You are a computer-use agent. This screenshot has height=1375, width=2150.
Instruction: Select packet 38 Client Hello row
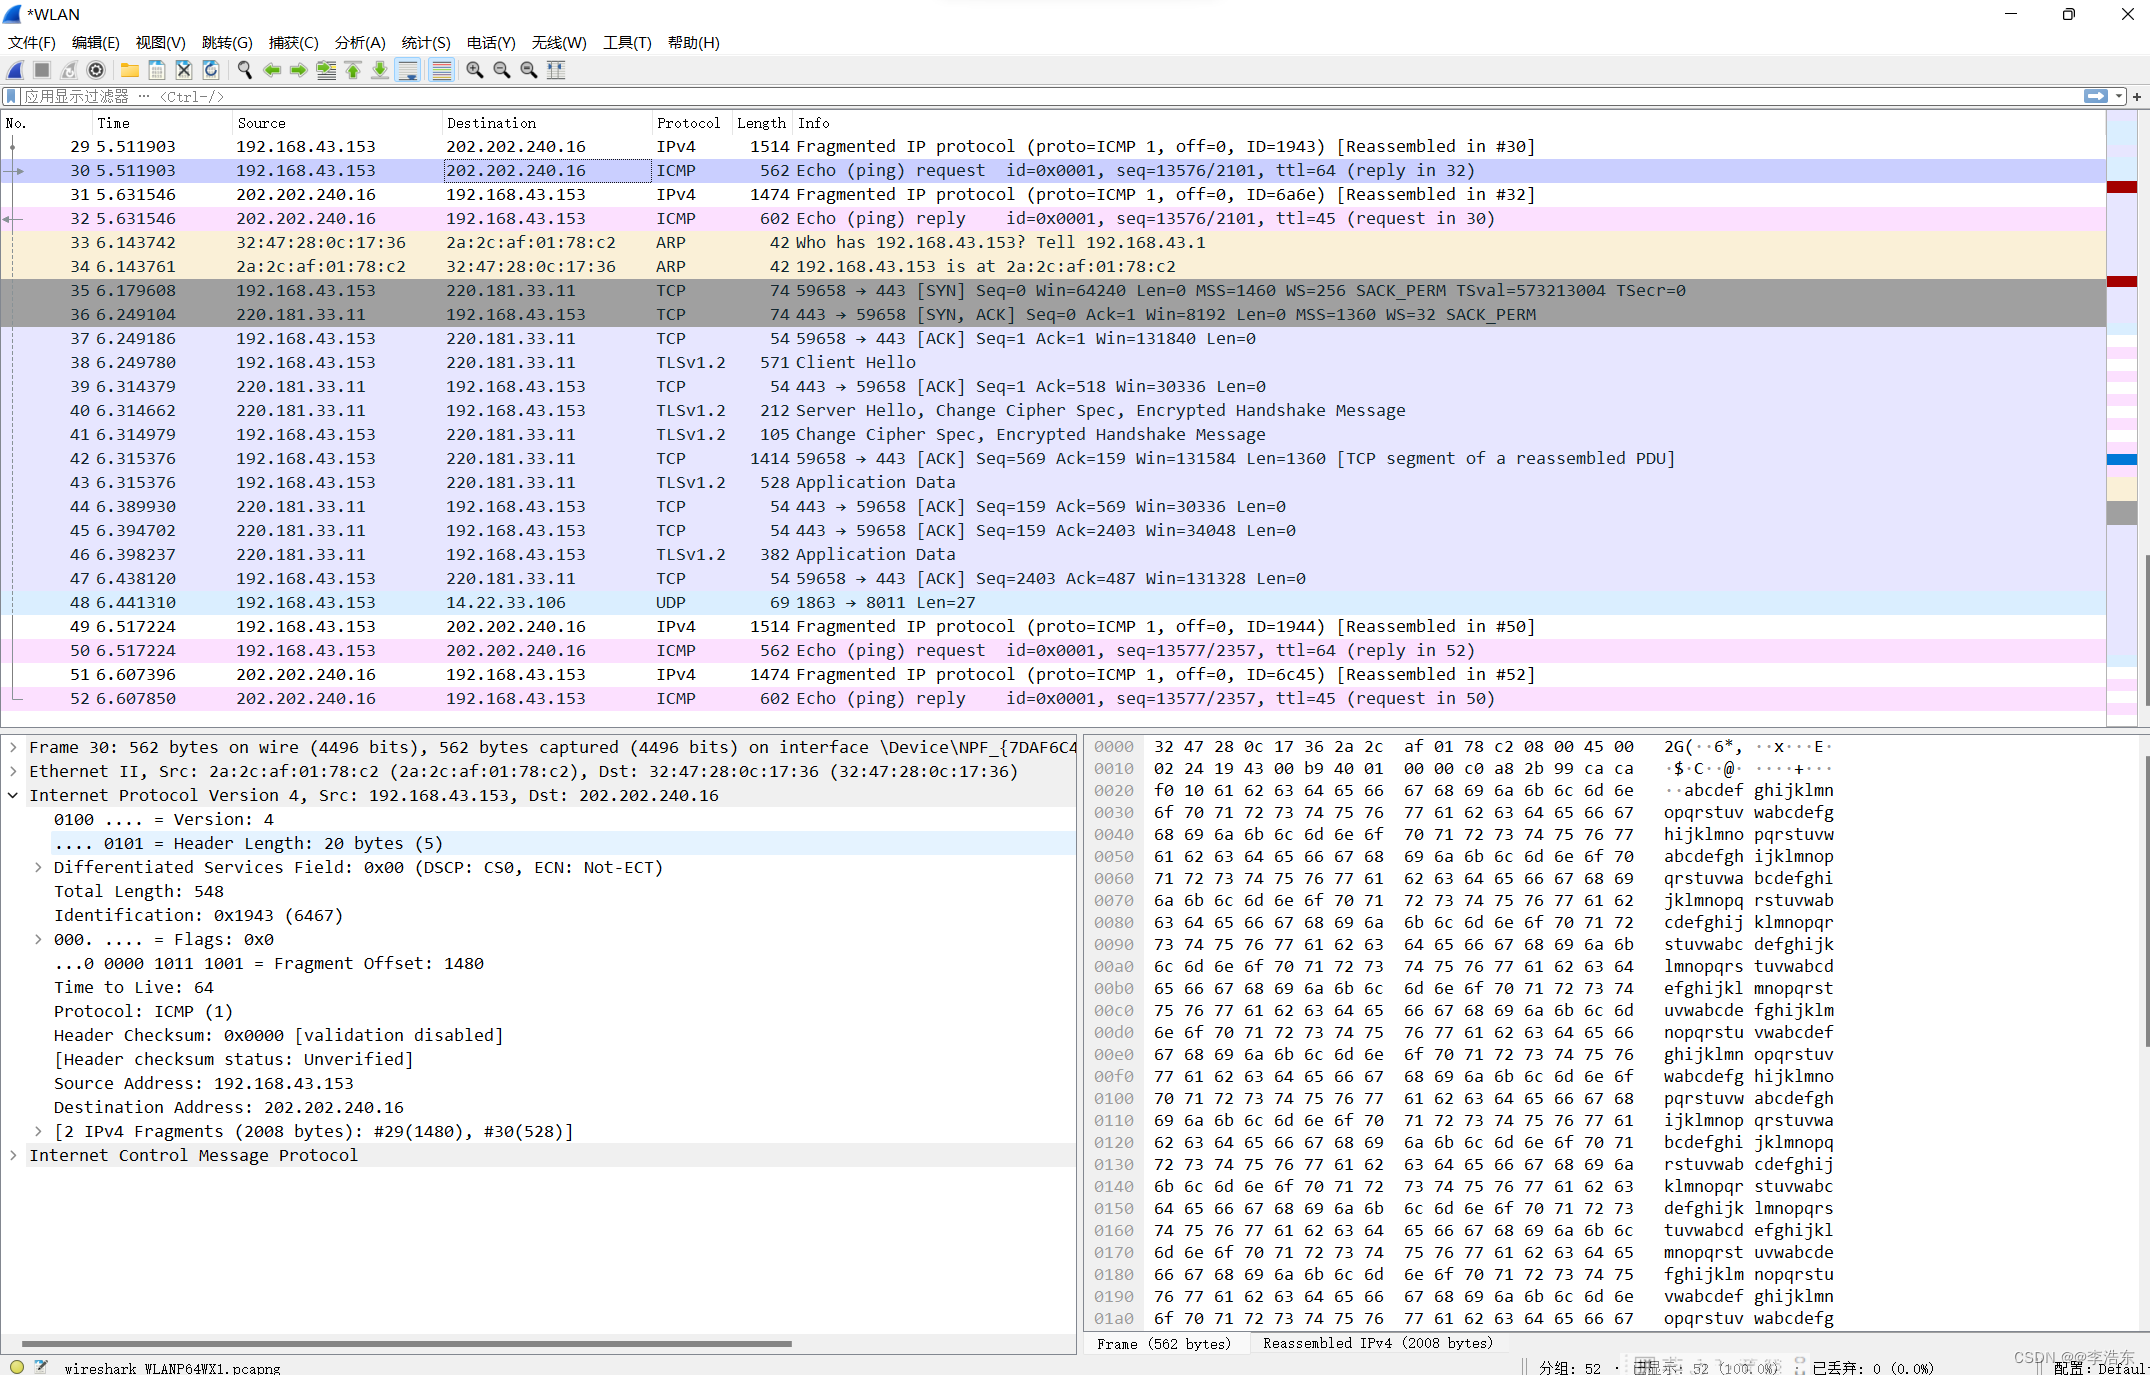tap(1053, 362)
